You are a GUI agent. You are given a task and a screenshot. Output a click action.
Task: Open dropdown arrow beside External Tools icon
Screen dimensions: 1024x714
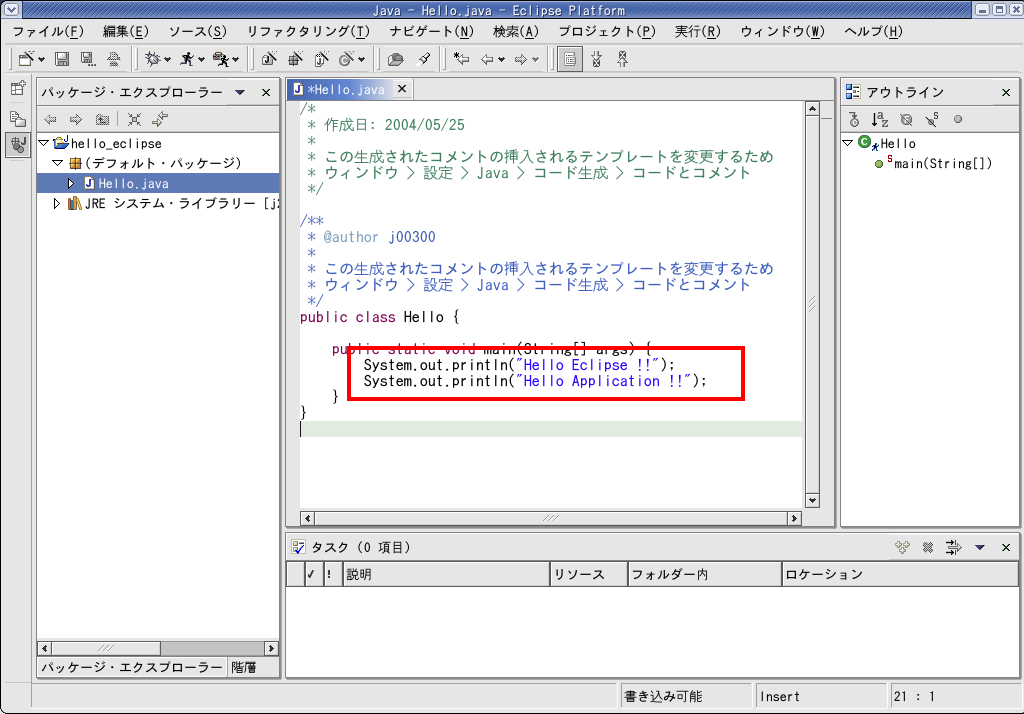(236, 60)
